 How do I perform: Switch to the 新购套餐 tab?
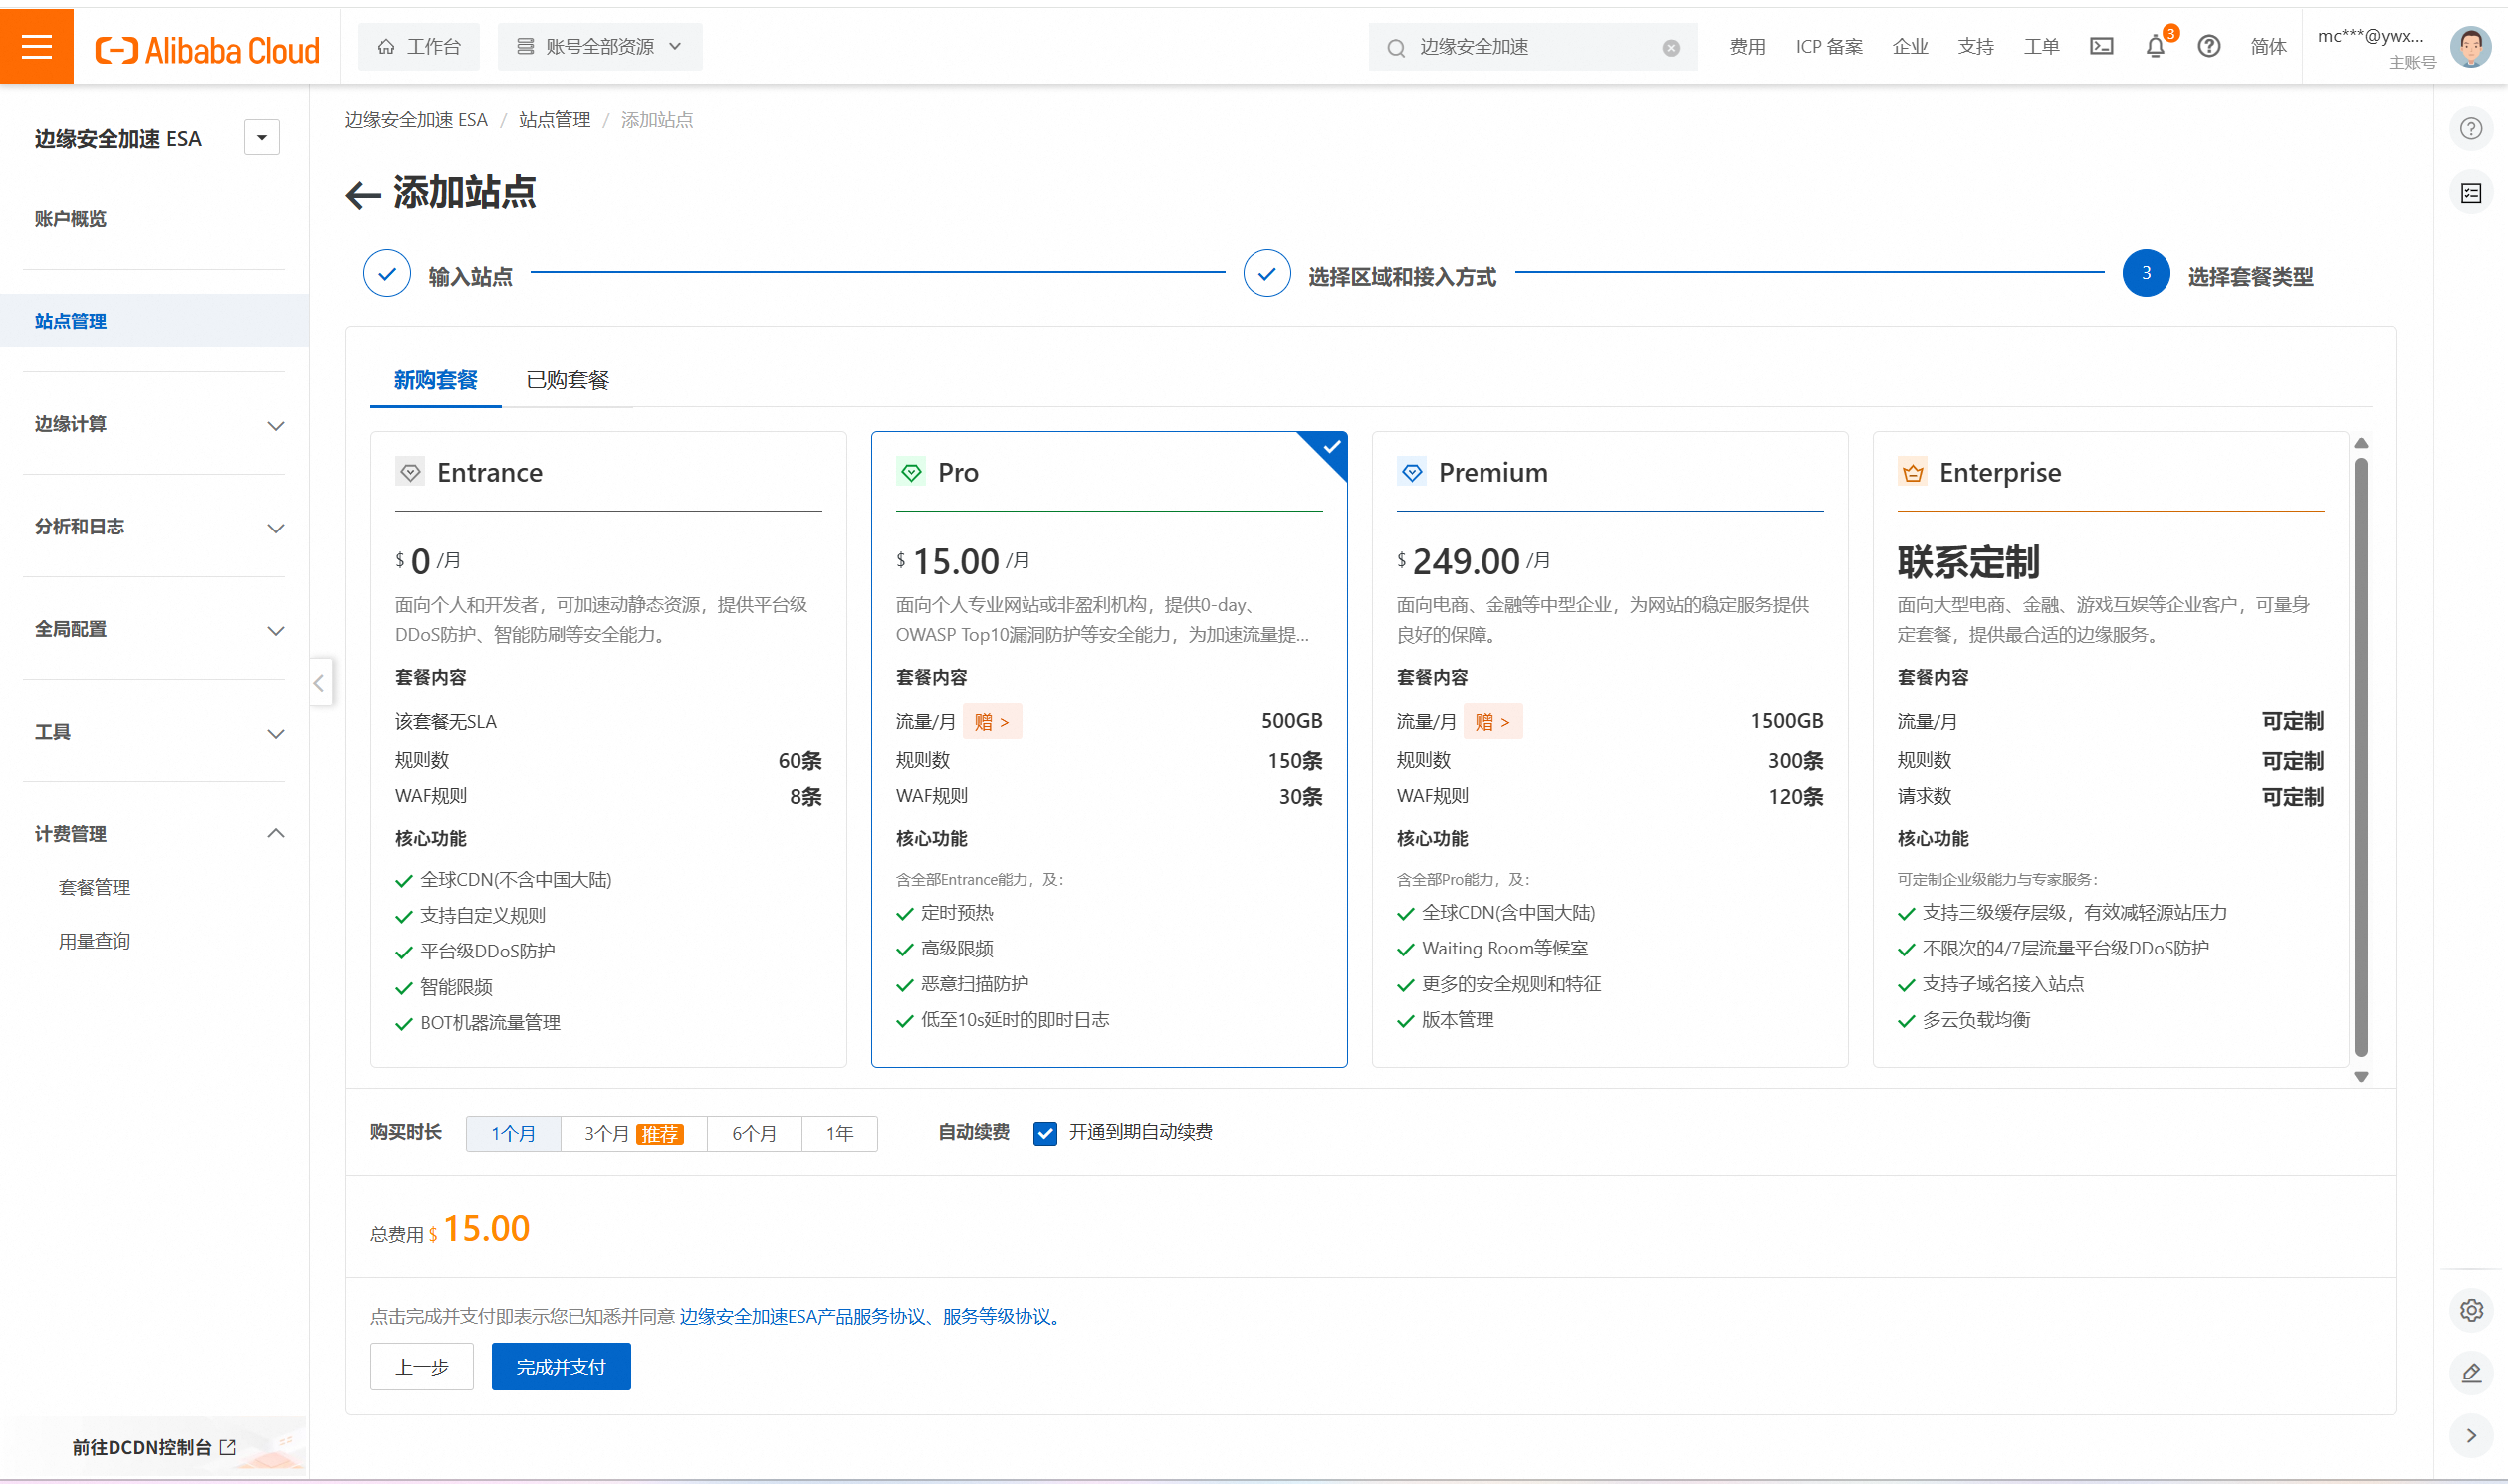coord(435,380)
